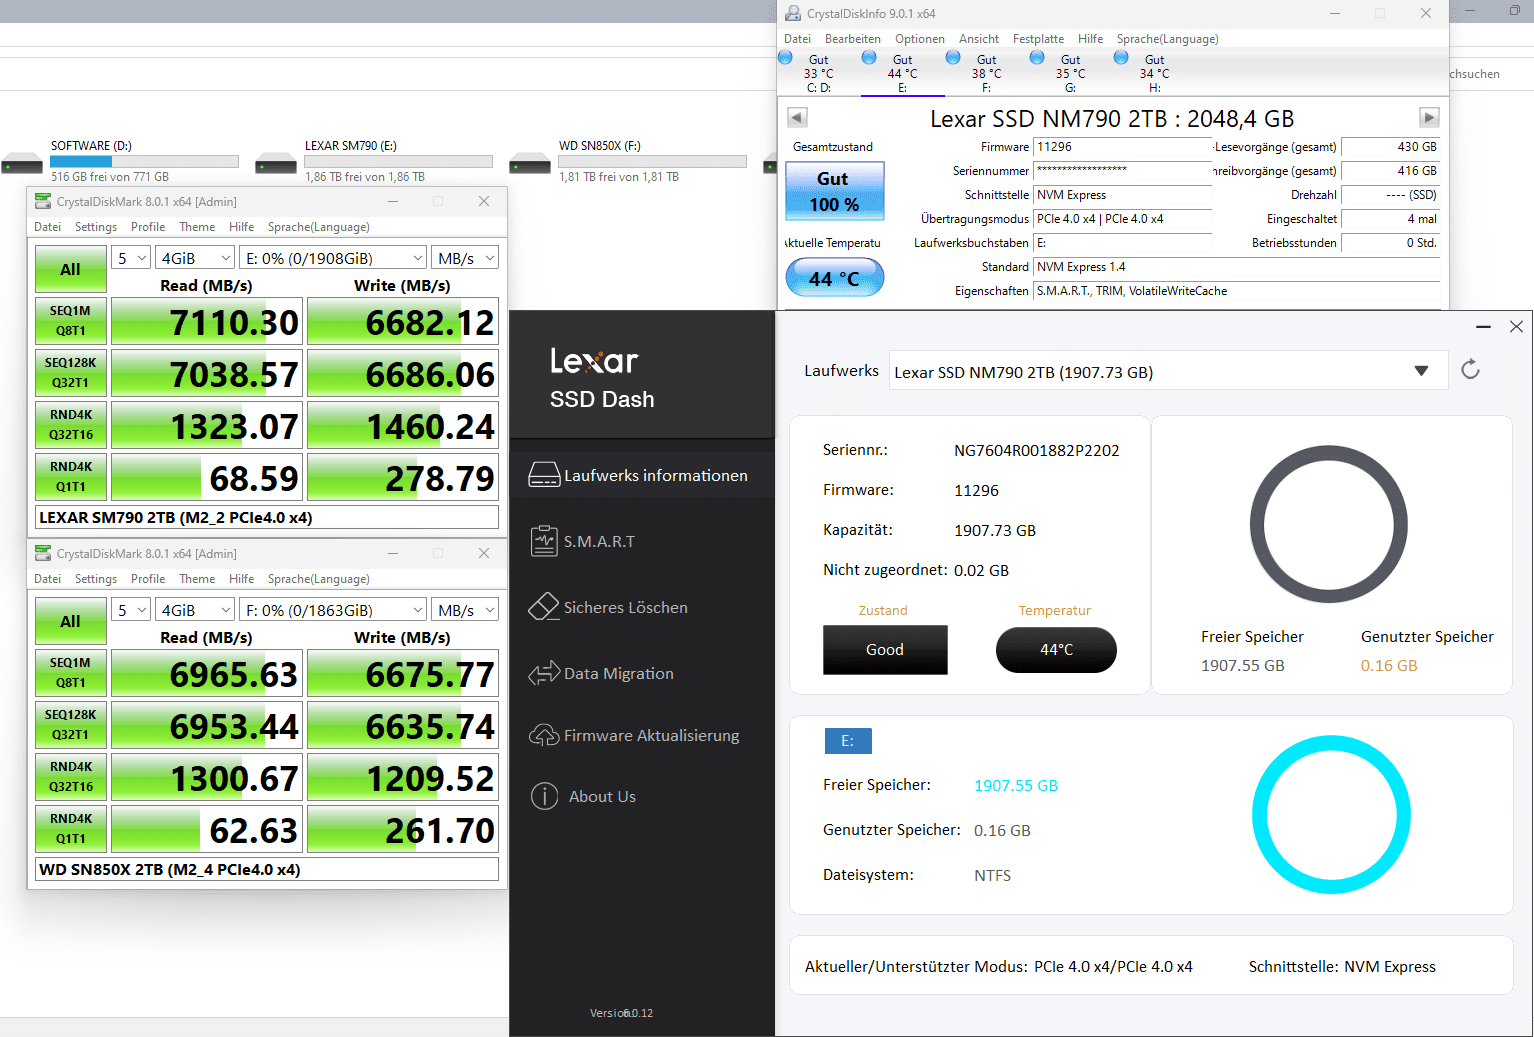Click the 44 °C temperature button in CrystalDiskInfo

(834, 278)
